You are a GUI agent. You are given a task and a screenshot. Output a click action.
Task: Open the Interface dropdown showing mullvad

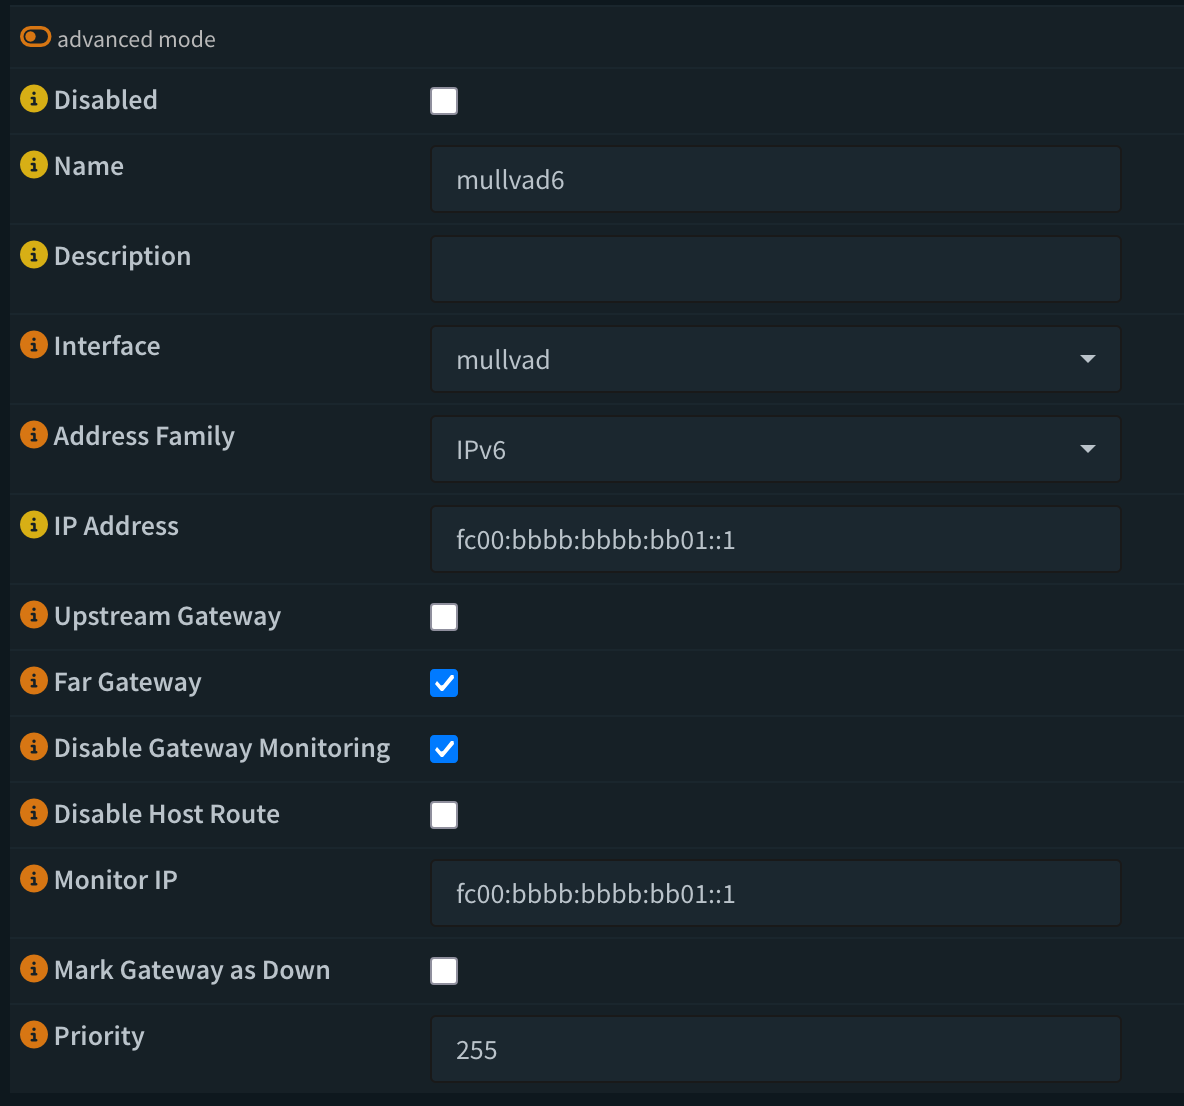point(775,359)
